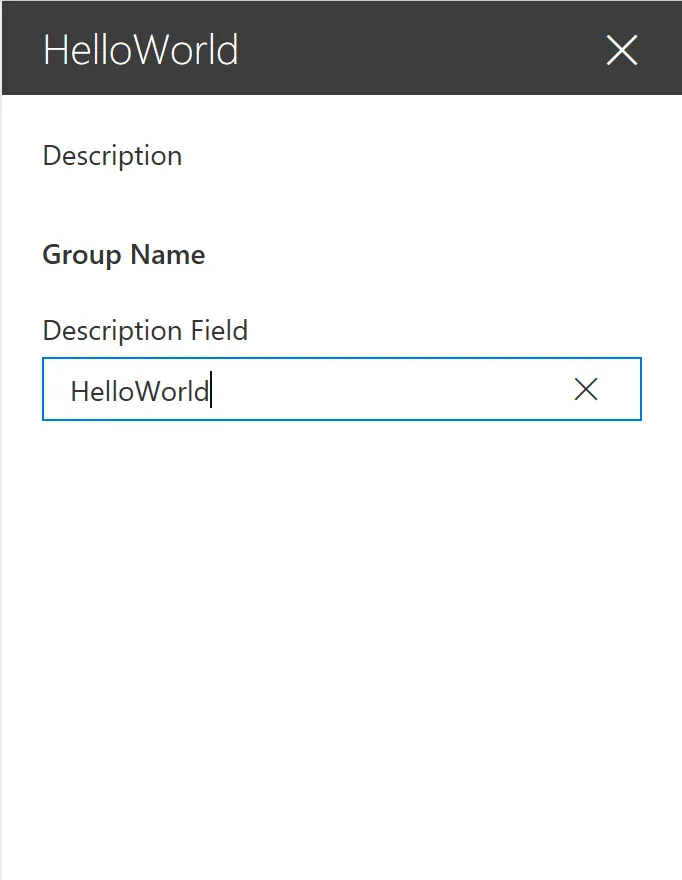682x880 pixels.
Task: Clear the Description Field text using the X icon
Action: pyautogui.click(x=585, y=389)
